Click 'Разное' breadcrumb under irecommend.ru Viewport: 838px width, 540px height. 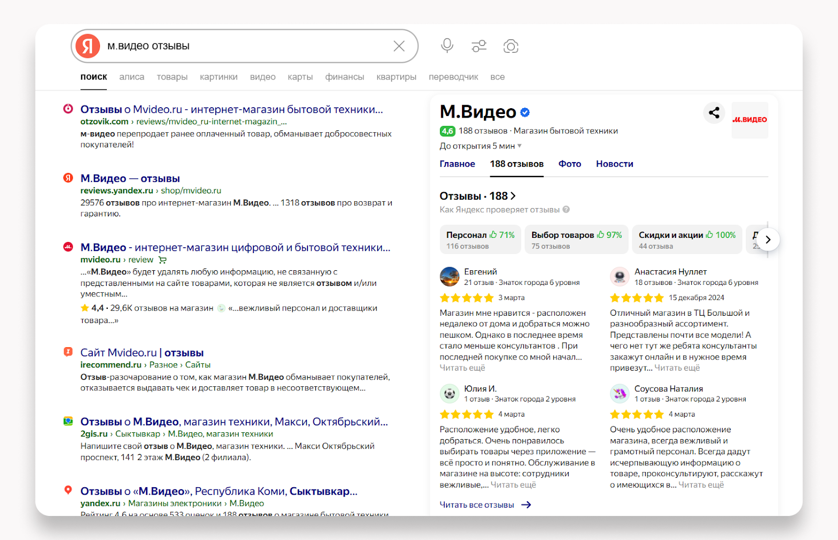tap(163, 365)
